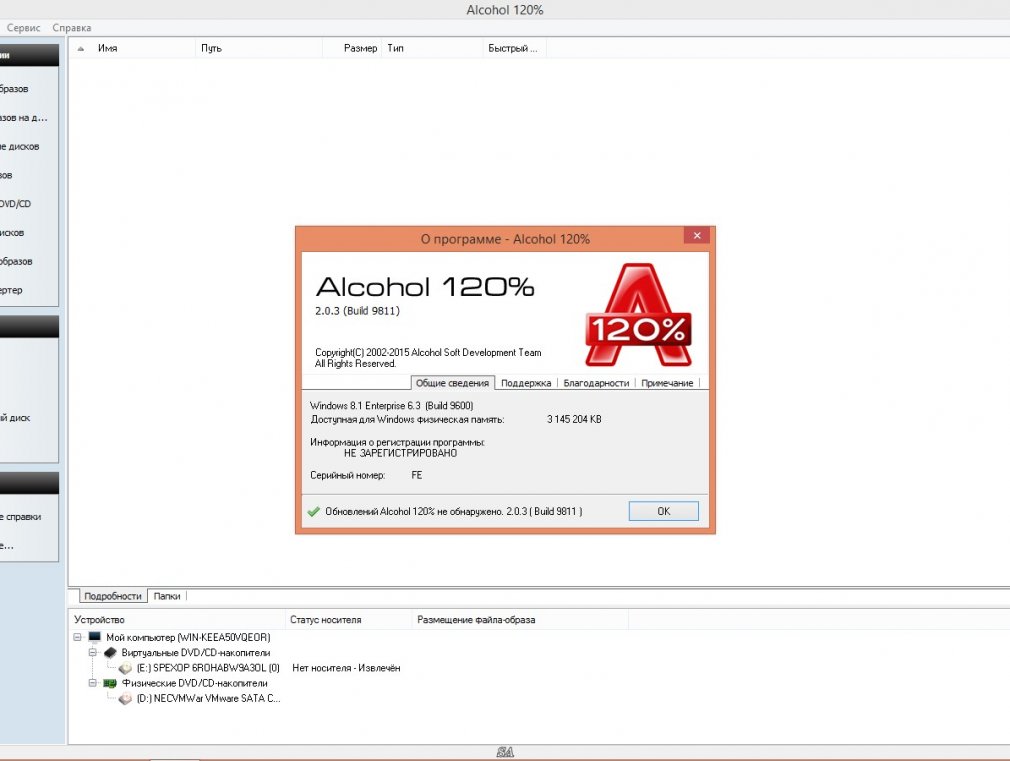The width and height of the screenshot is (1010, 761).
Task: Open the 'Благодарности' tab
Action: (596, 383)
